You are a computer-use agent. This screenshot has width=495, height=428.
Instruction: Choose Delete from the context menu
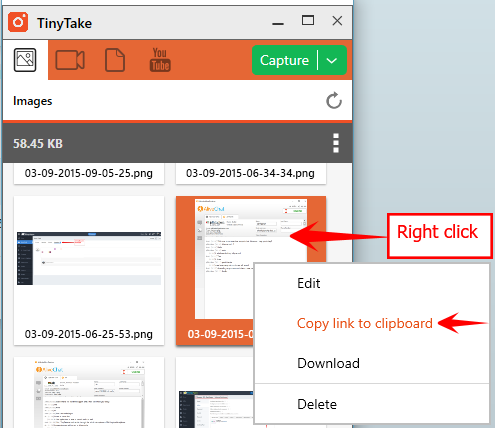pyautogui.click(x=317, y=404)
